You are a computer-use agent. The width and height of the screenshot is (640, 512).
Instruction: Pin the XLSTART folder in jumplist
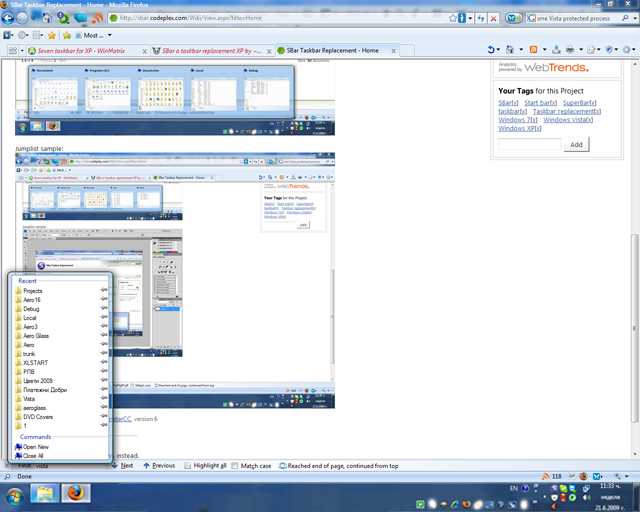tap(104, 361)
